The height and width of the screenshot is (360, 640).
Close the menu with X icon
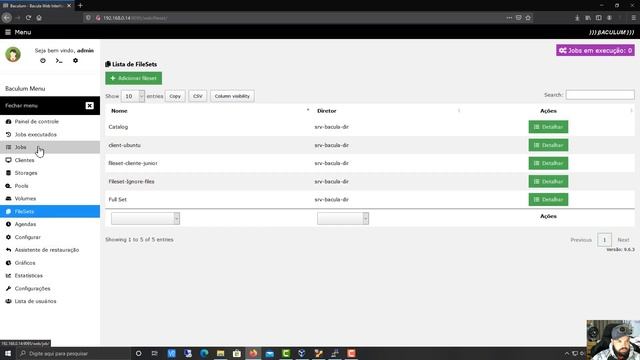click(x=89, y=106)
